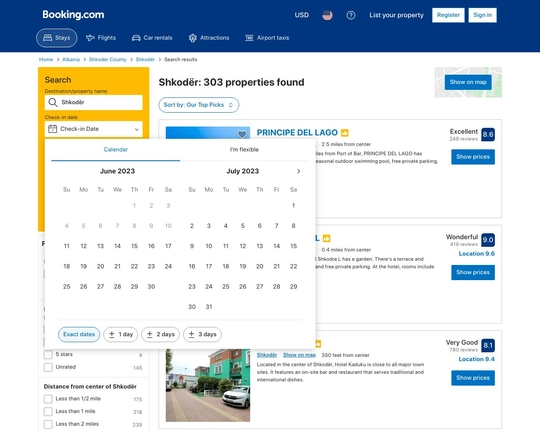Select the plus-minus 2 days option
The image size is (540, 432).
[x=160, y=335]
